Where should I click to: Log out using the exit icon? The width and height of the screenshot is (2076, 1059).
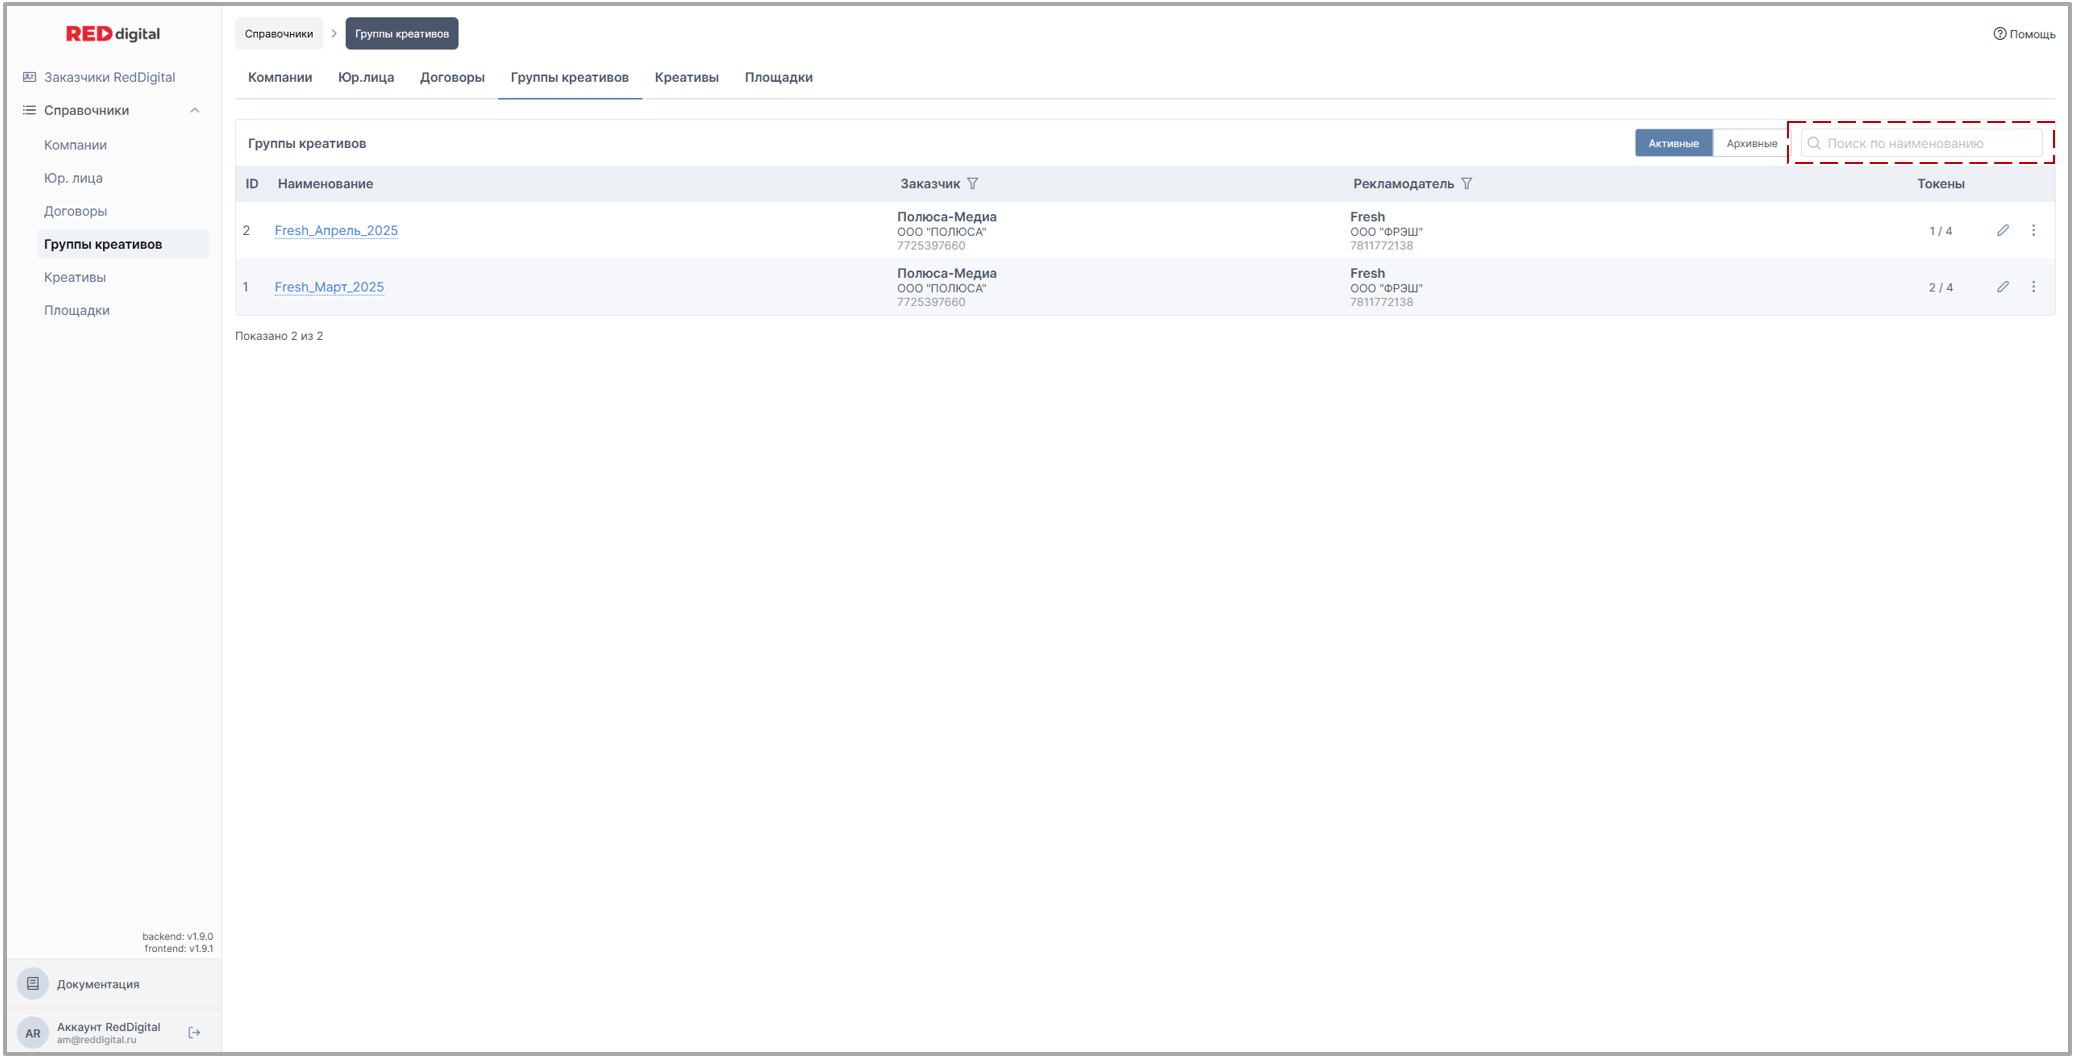click(194, 1033)
